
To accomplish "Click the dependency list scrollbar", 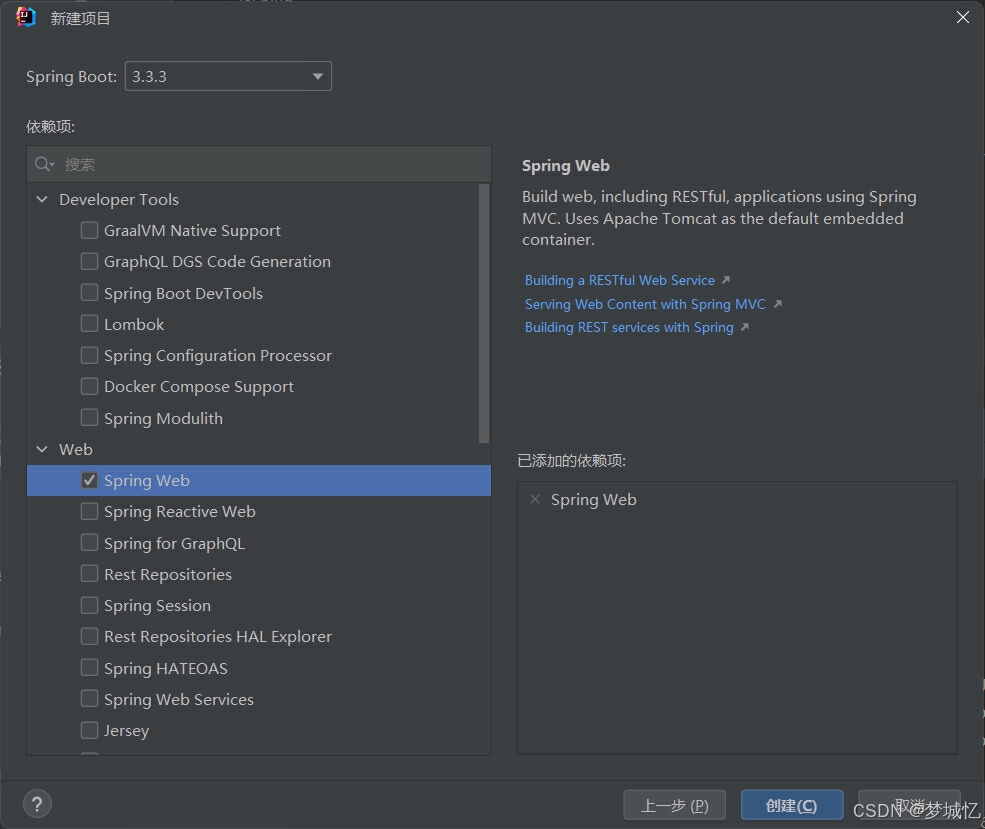I will tap(484, 313).
